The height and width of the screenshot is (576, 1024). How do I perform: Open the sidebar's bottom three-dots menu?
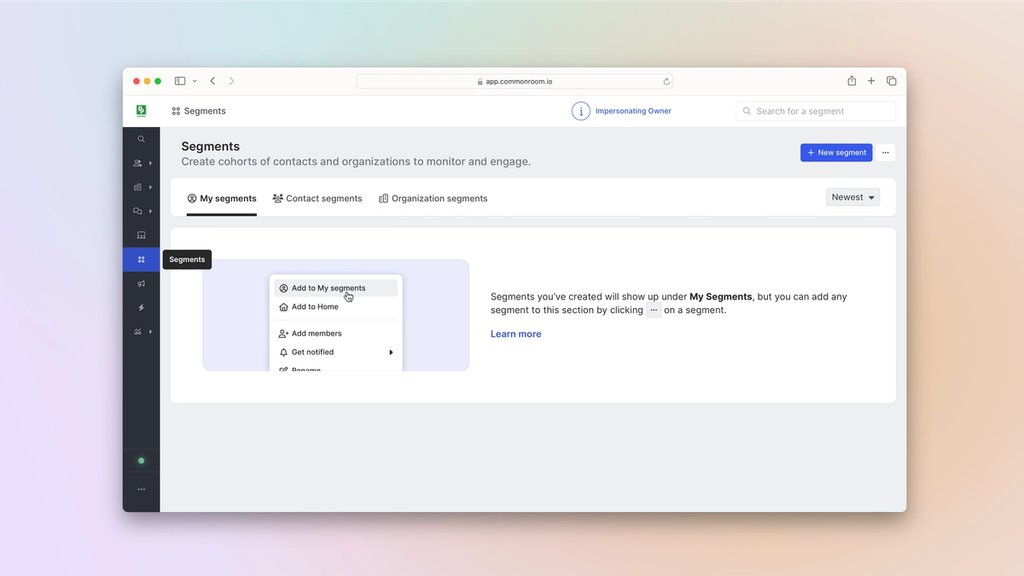pos(141,489)
